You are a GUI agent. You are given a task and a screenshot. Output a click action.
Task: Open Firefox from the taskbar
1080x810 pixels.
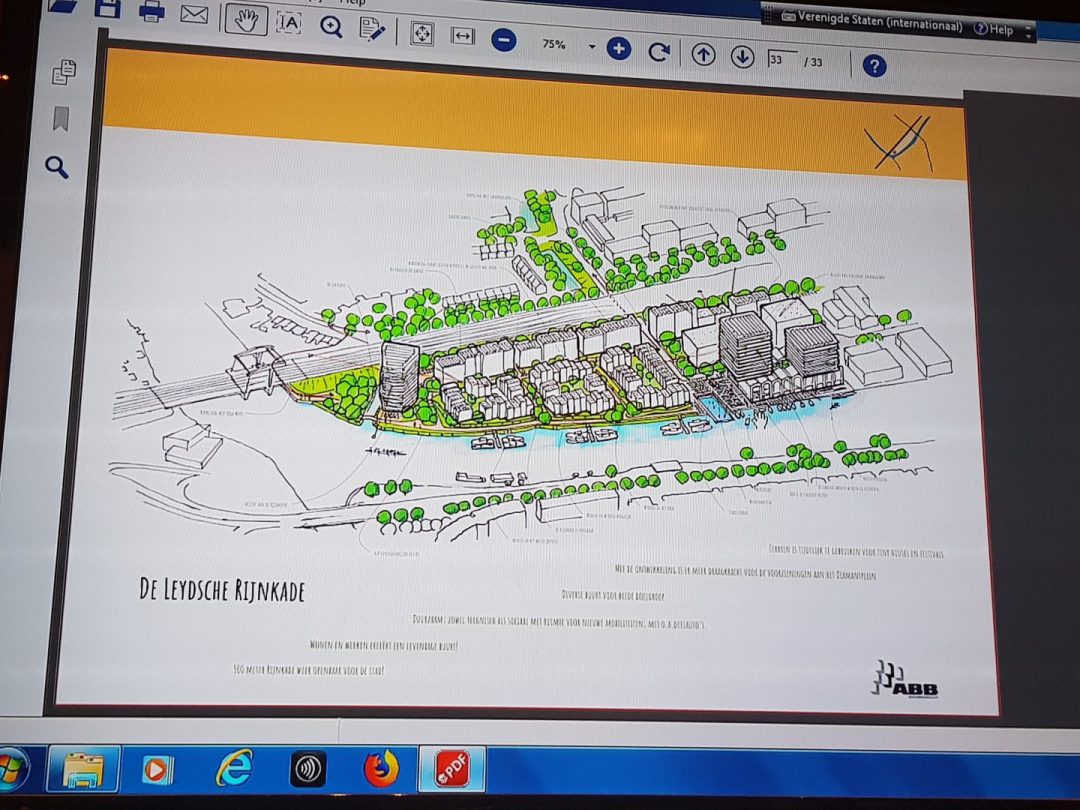(x=380, y=768)
